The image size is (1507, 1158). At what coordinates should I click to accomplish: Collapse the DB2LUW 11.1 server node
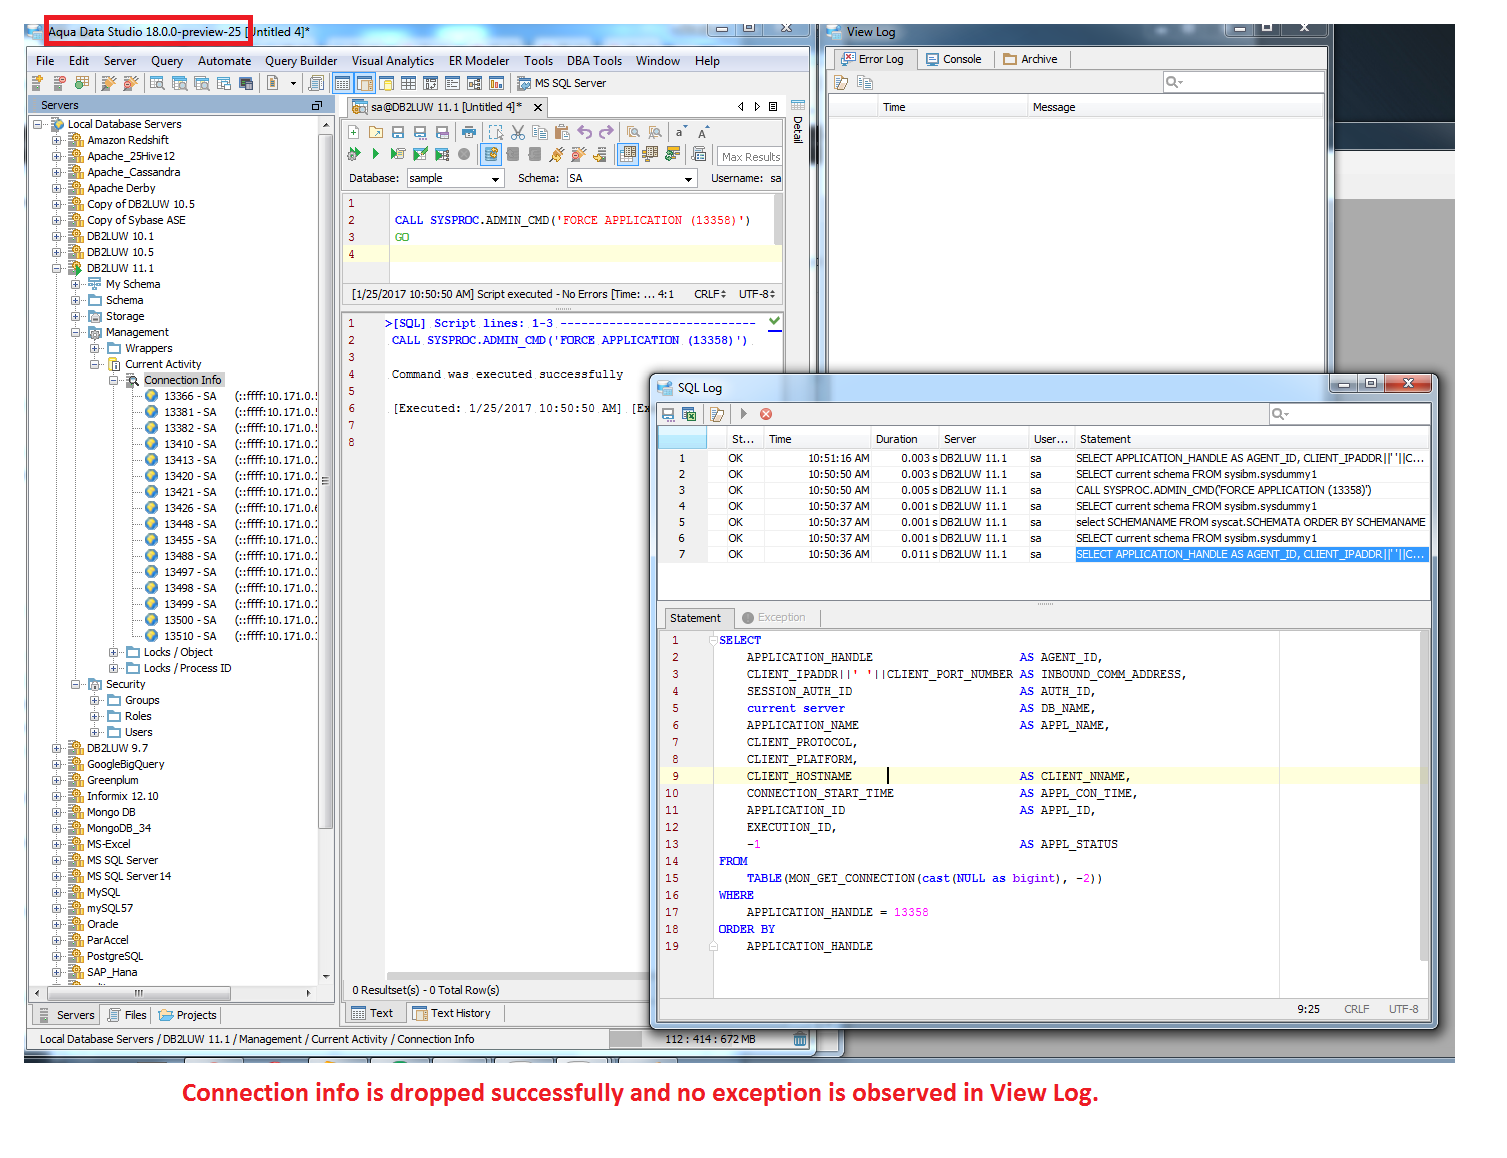(x=57, y=268)
